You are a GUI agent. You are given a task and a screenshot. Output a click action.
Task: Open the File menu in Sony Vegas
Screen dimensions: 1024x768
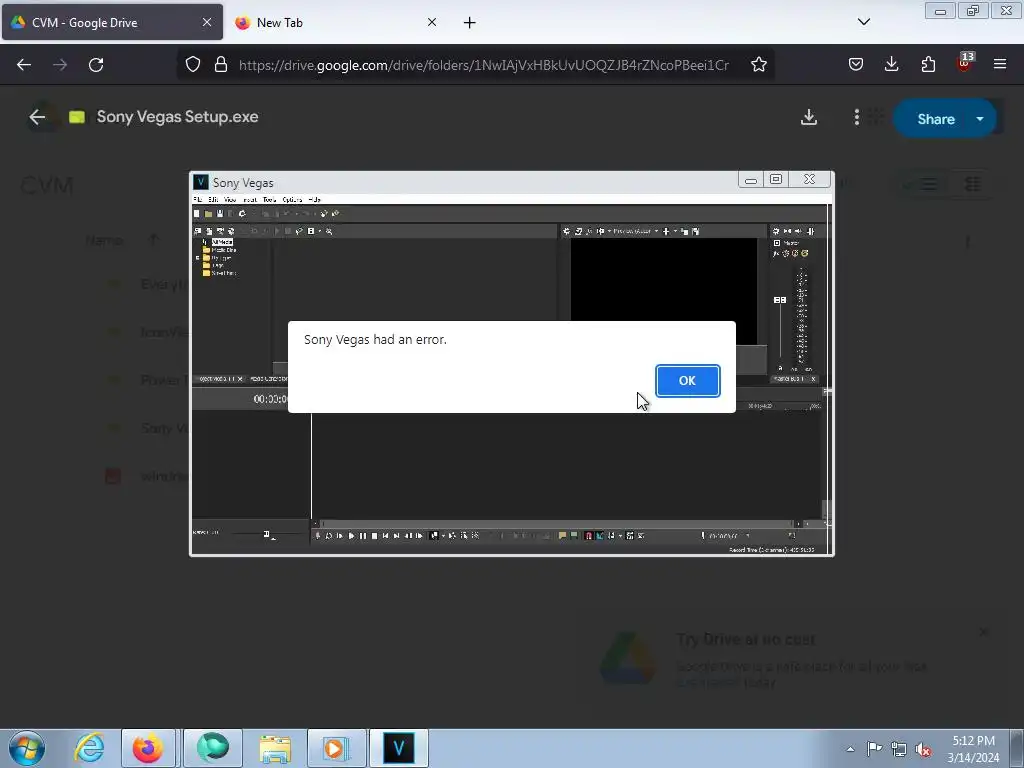[x=198, y=199]
